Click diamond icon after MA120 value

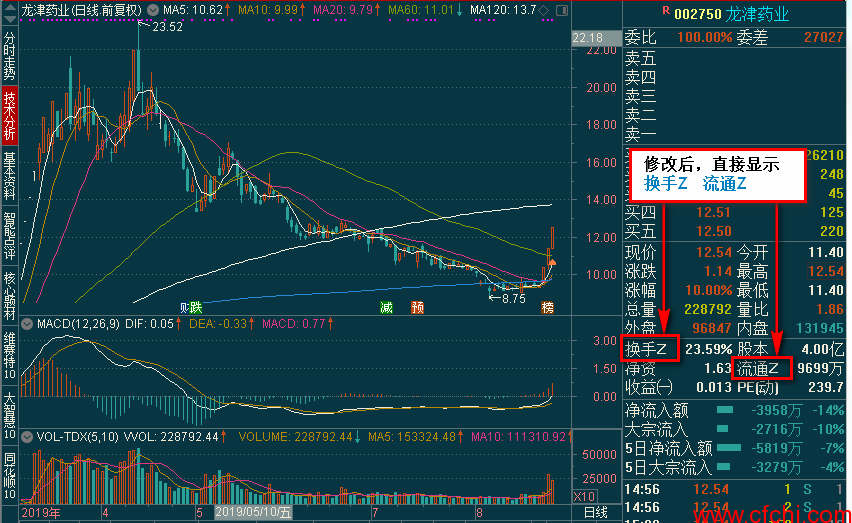coord(544,10)
